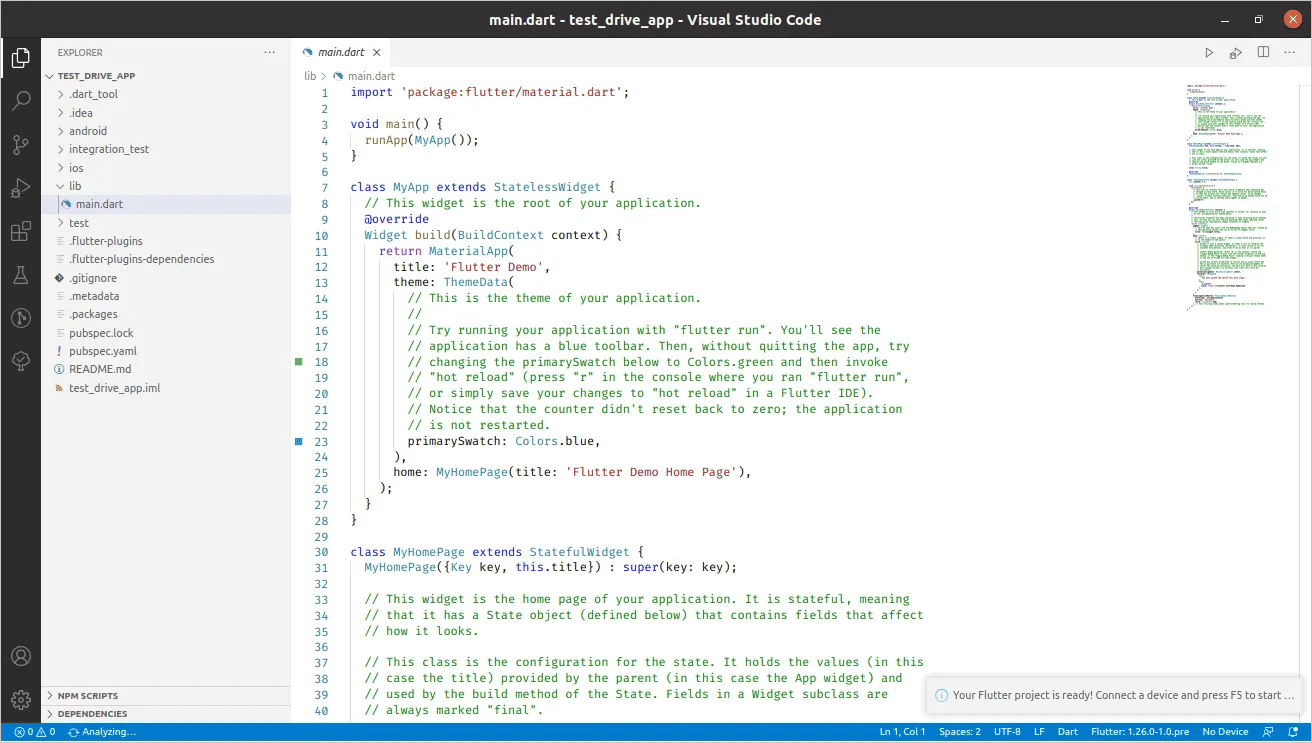Open the Manage gear icon
Screen dimensions: 1312x743
pyautogui.click(x=20, y=700)
